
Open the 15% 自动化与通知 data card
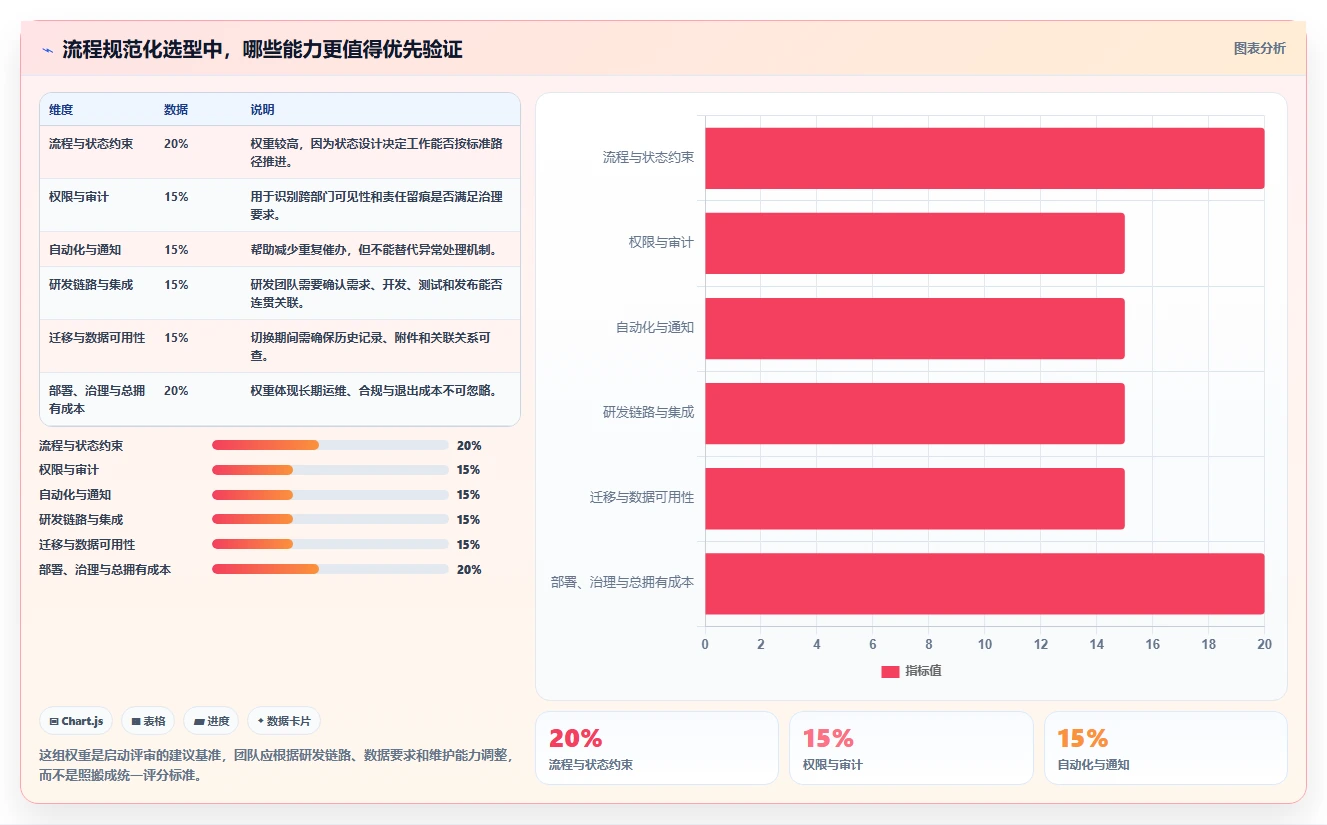(x=1165, y=748)
